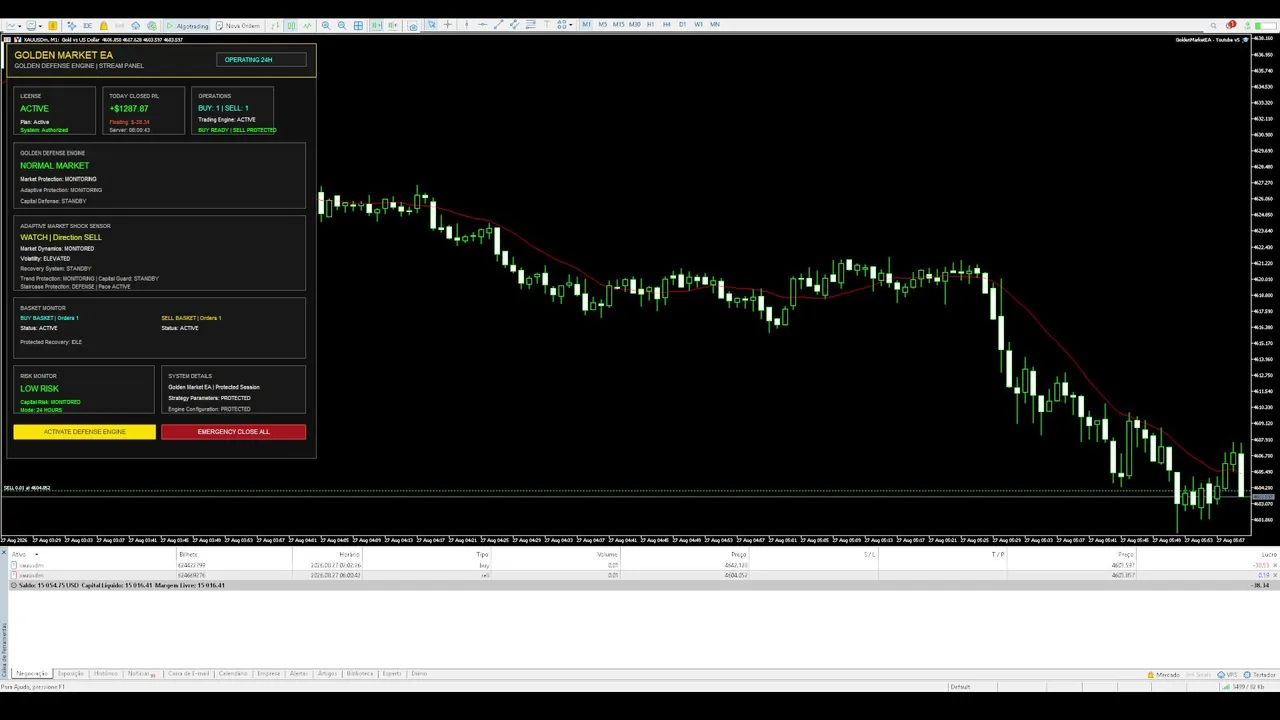This screenshot has height=720, width=1280.
Task: Select the horizontal line drawing tool
Action: 482,25
